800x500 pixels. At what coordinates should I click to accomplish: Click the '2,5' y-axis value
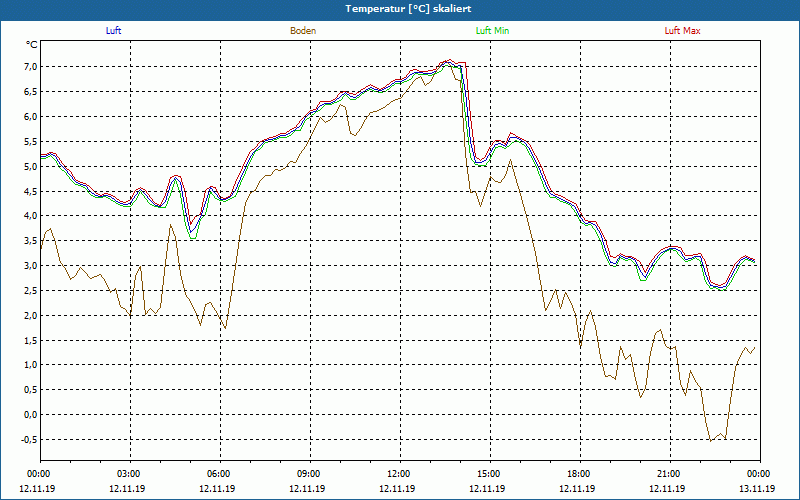(x=31, y=290)
